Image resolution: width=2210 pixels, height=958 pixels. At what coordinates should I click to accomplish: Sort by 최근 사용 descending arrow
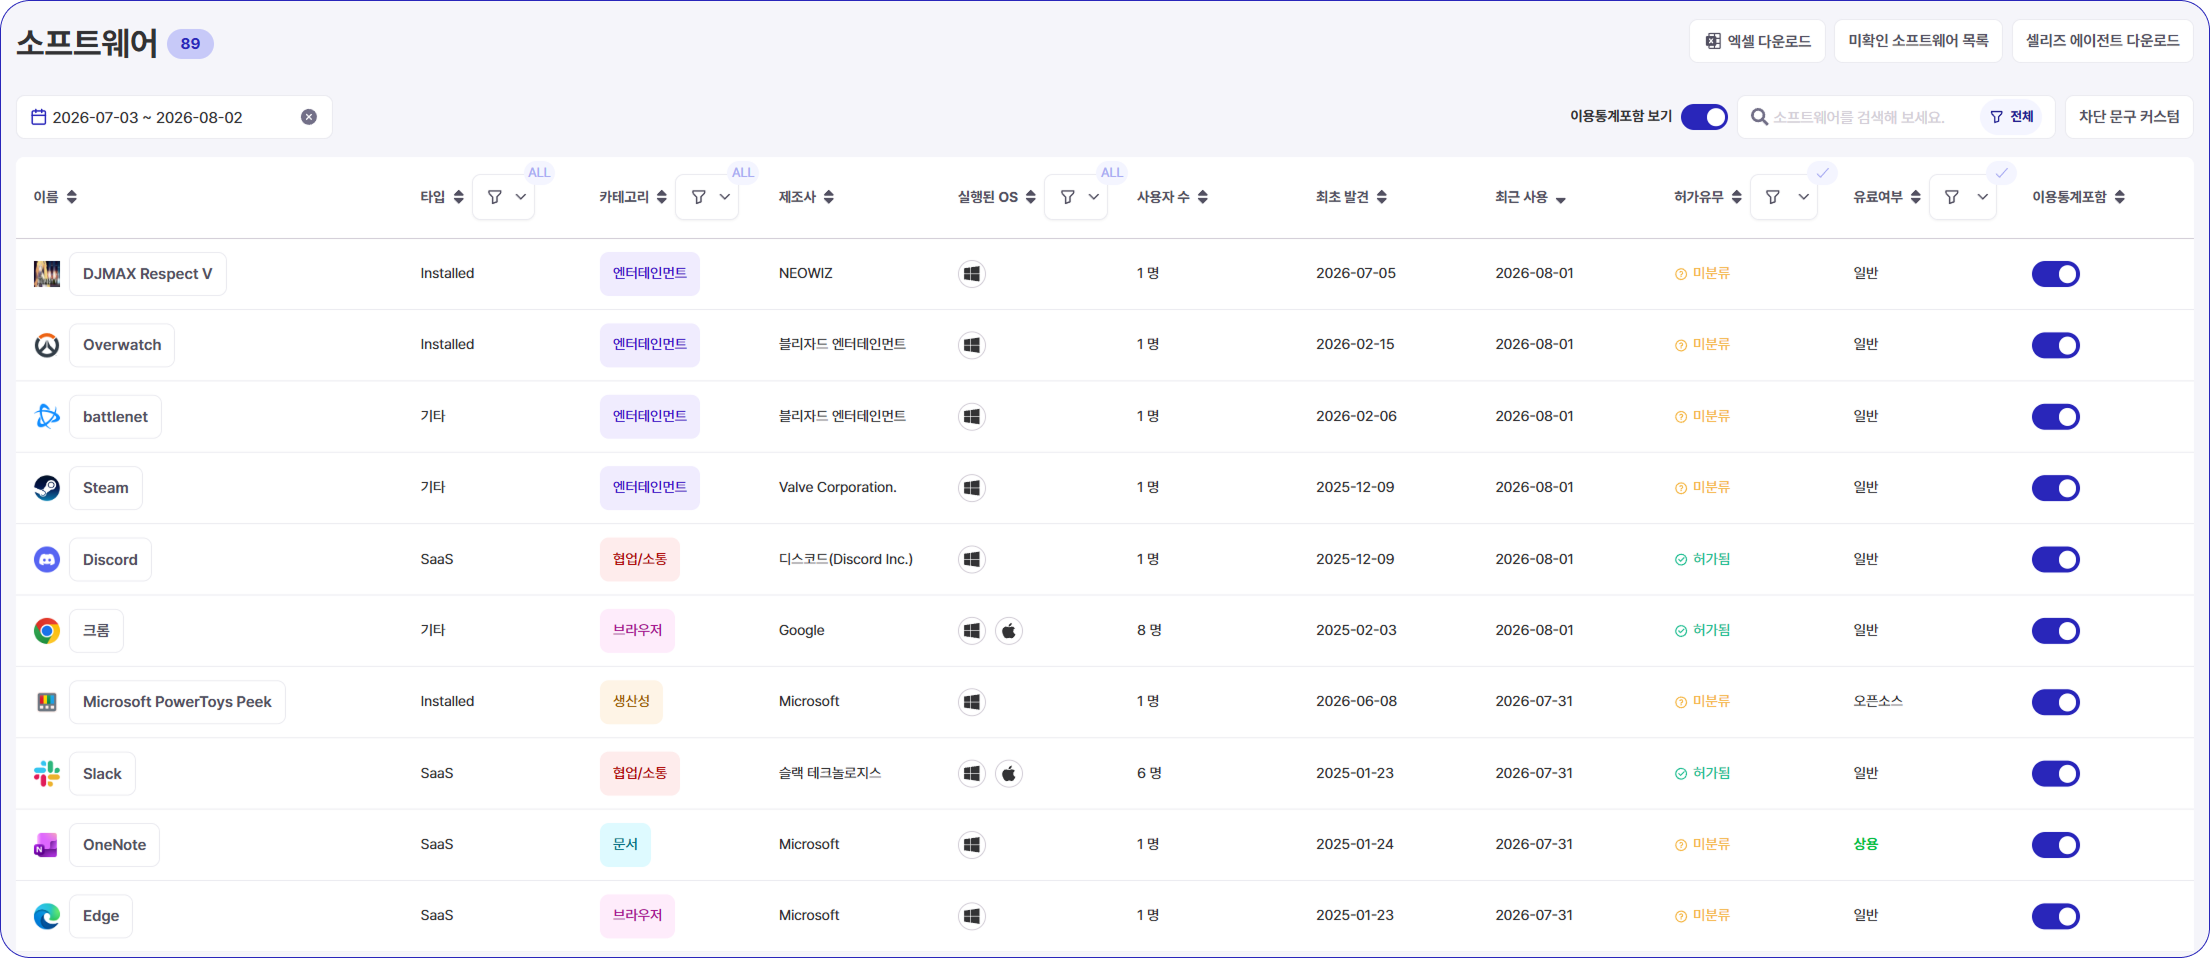pyautogui.click(x=1561, y=199)
